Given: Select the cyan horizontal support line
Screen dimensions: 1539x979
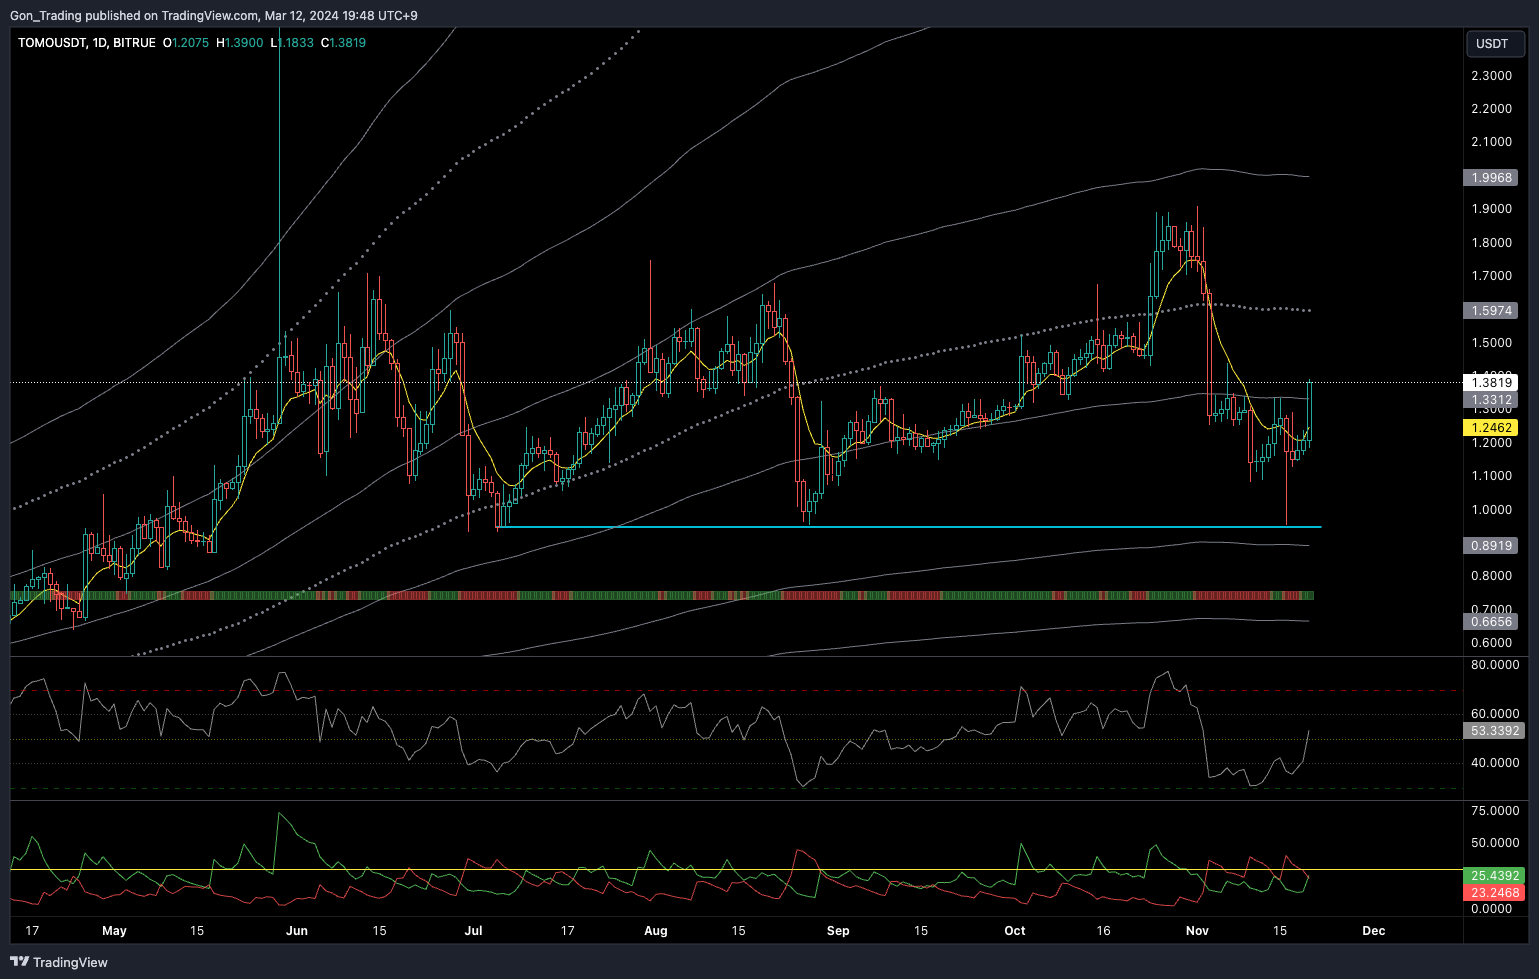Looking at the screenshot, I should click(x=908, y=526).
